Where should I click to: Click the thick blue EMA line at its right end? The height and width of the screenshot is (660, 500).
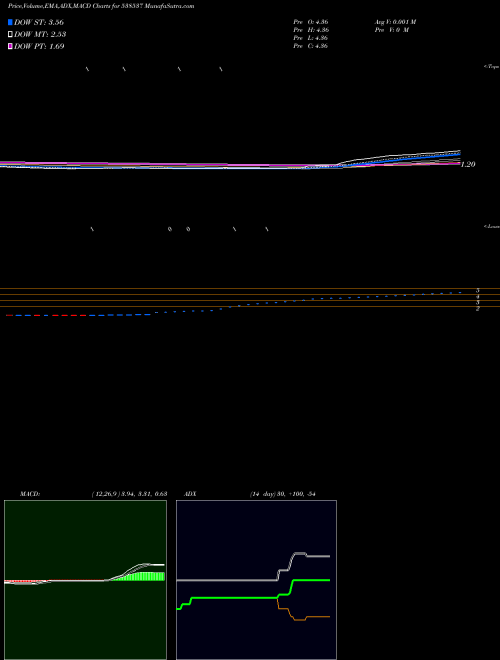click(457, 154)
